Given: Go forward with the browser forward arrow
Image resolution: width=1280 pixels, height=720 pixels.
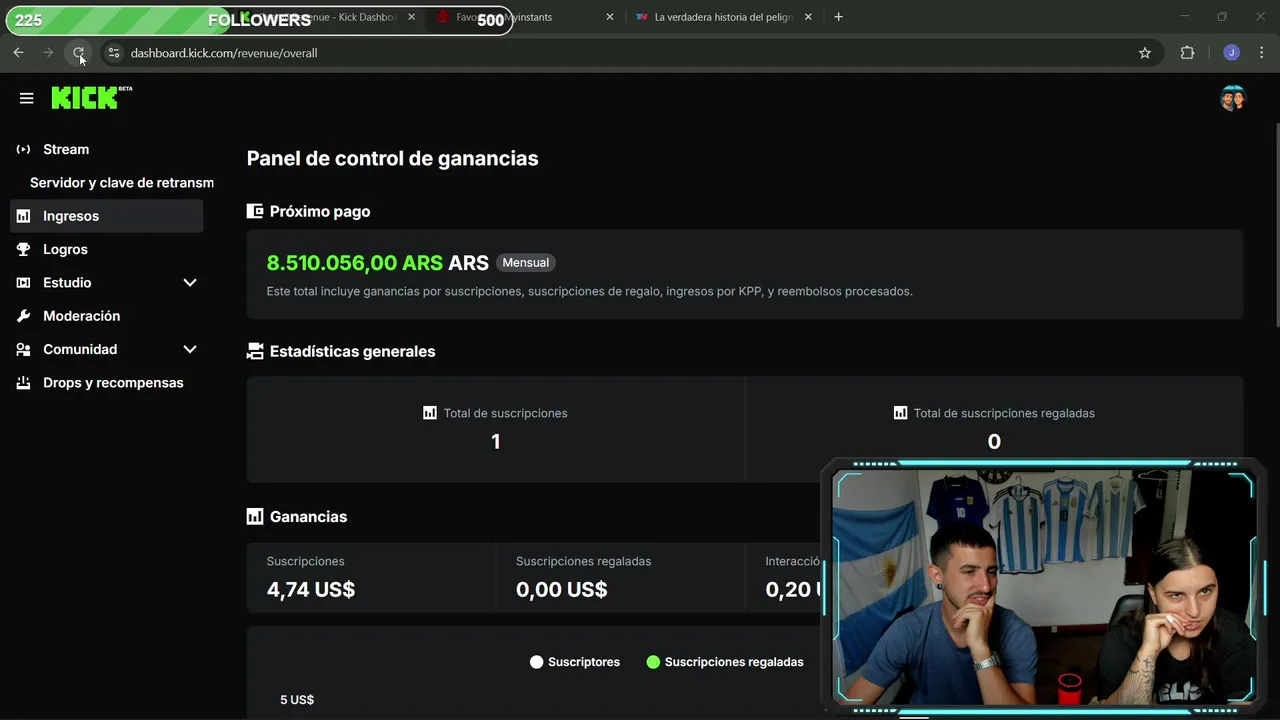Looking at the screenshot, I should point(48,53).
